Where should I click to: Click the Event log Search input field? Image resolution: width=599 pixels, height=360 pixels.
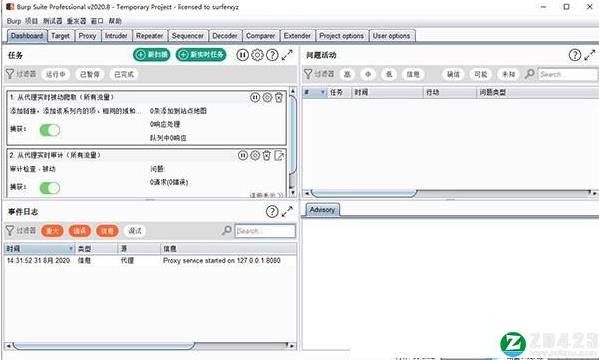coord(265,230)
